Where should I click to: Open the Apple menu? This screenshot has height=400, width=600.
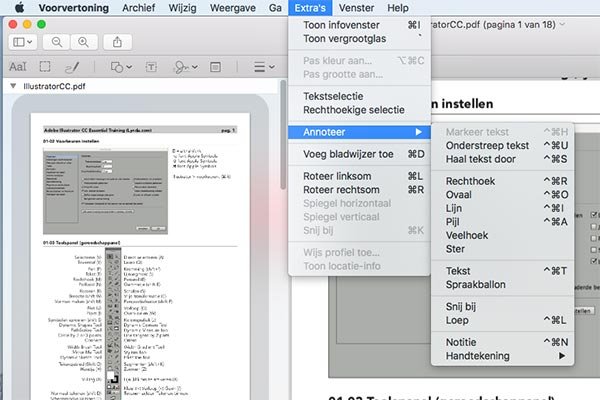[x=20, y=8]
